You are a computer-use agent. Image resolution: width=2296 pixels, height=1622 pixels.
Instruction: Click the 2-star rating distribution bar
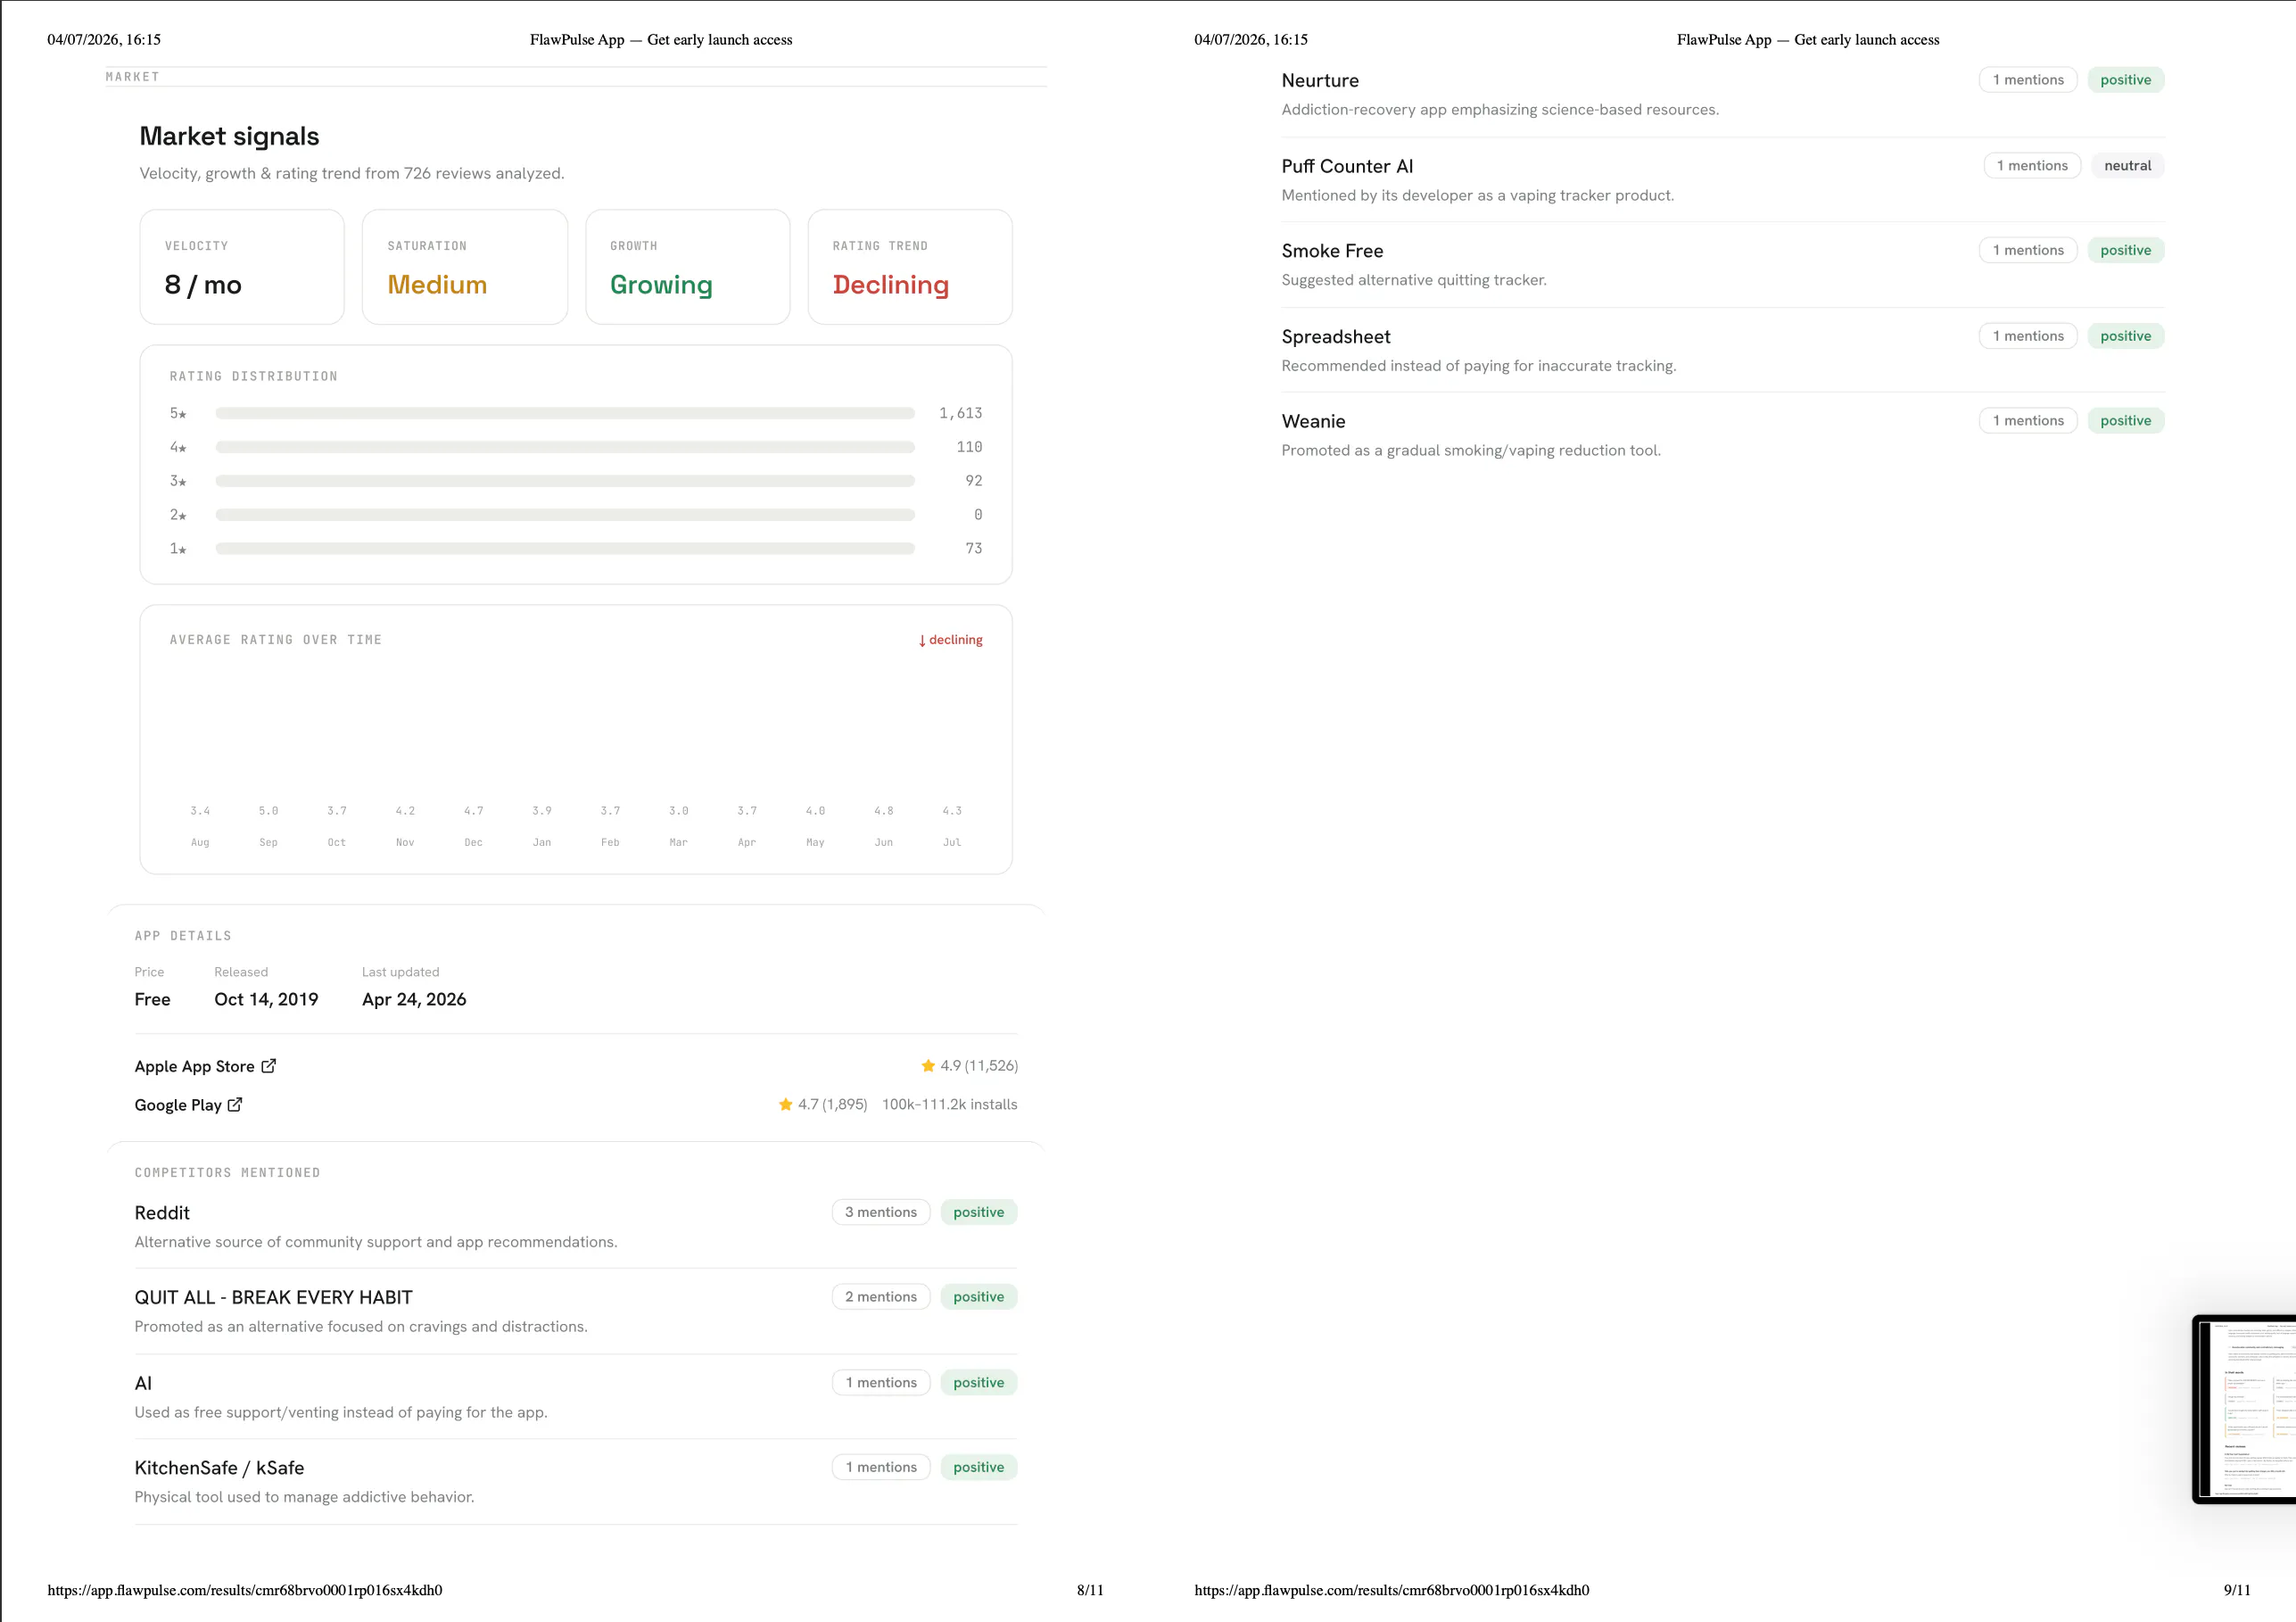point(565,515)
